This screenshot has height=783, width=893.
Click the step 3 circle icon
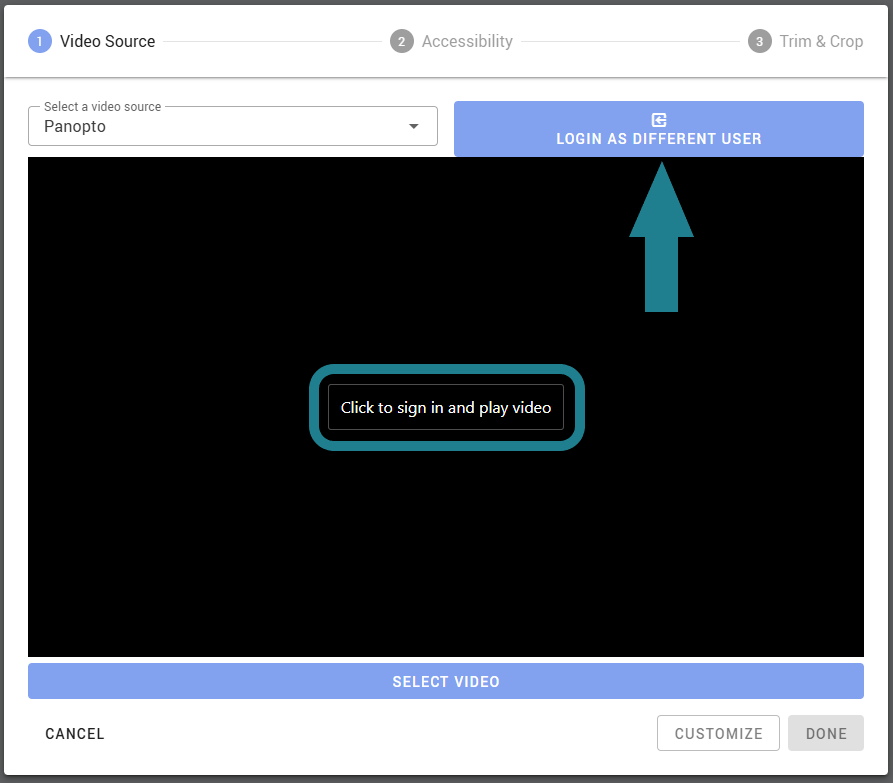point(760,41)
